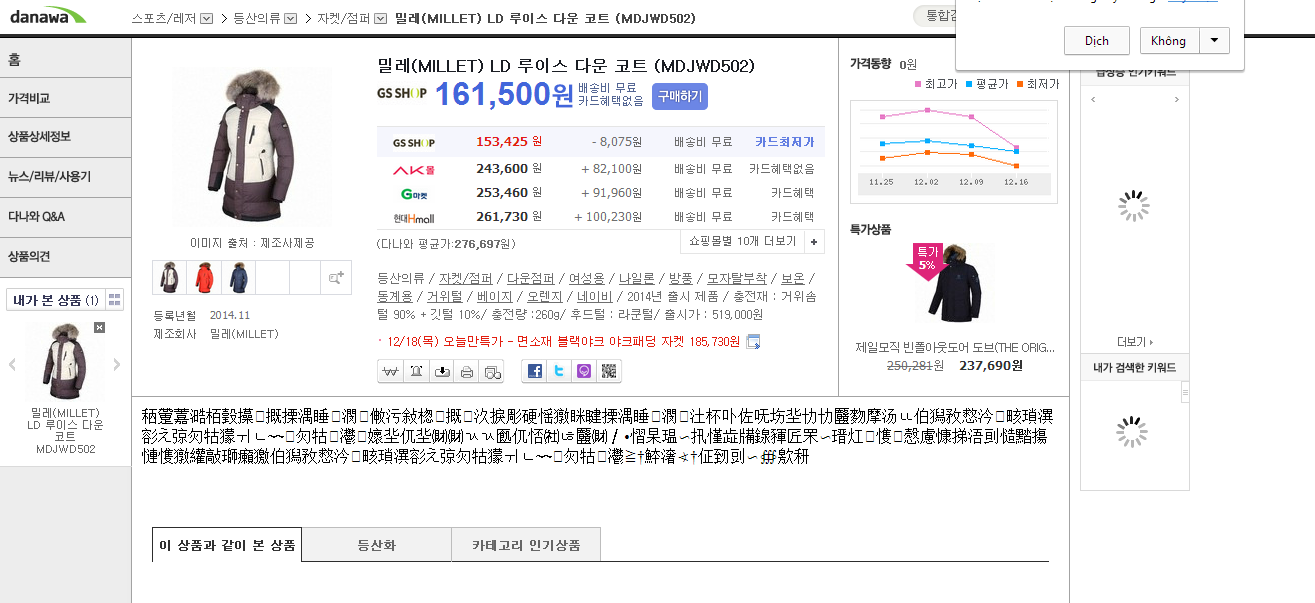The image size is (1315, 603).
Task: Expand more shopping malls with the plus button
Action: point(815,242)
